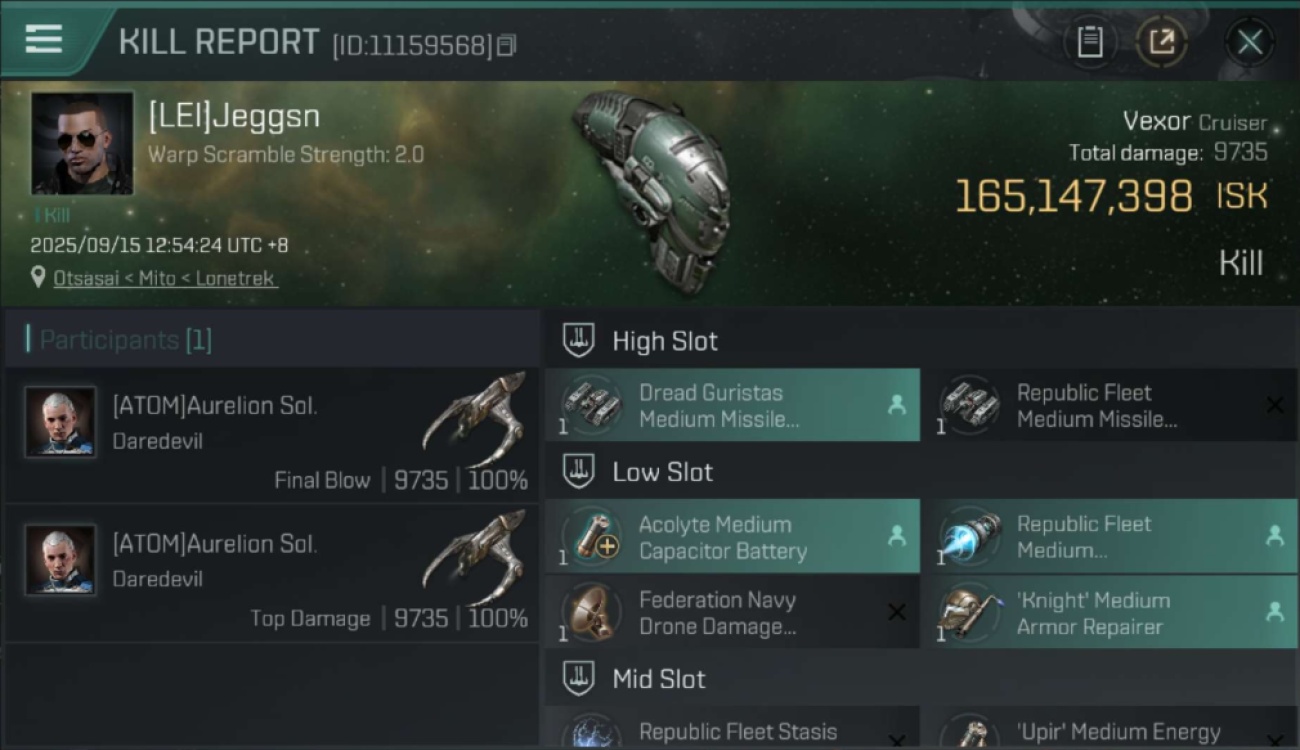
Task: Collapse the Mid Slot section
Action: coord(579,679)
